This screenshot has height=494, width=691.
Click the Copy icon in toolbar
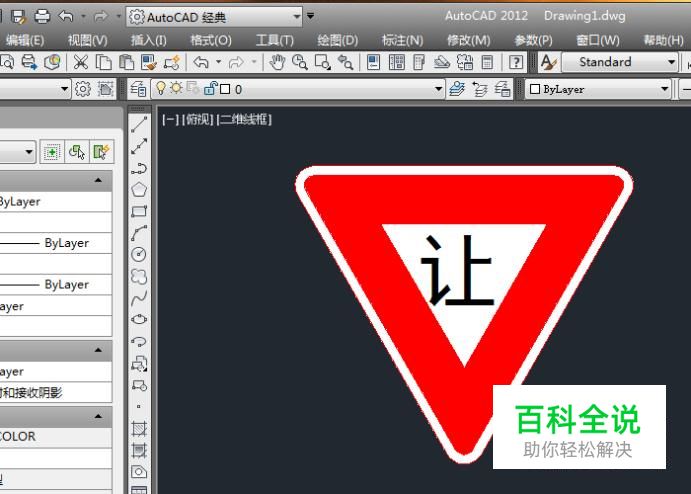tap(104, 62)
